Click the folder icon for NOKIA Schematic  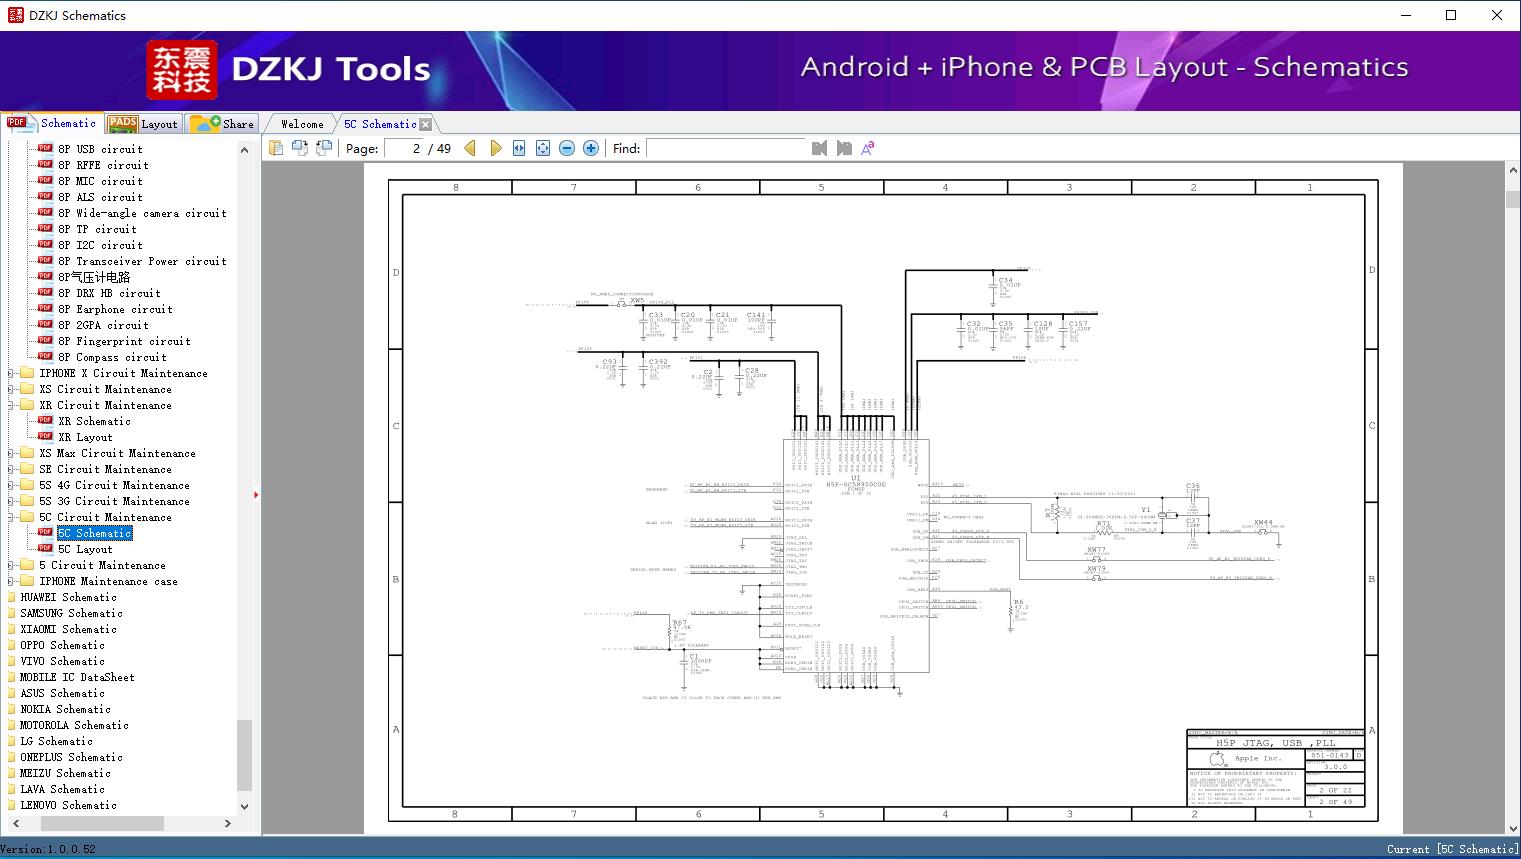tap(12, 709)
